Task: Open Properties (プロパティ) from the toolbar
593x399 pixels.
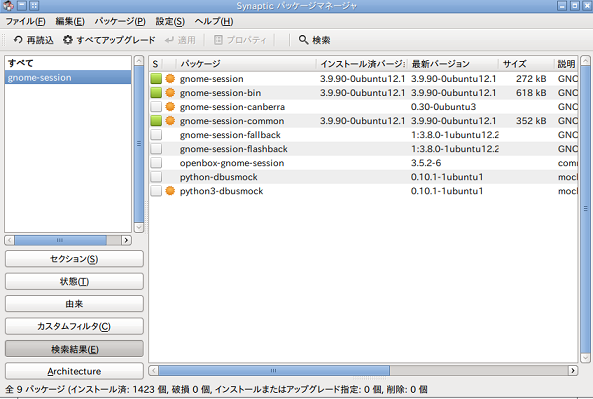Action: pos(240,40)
